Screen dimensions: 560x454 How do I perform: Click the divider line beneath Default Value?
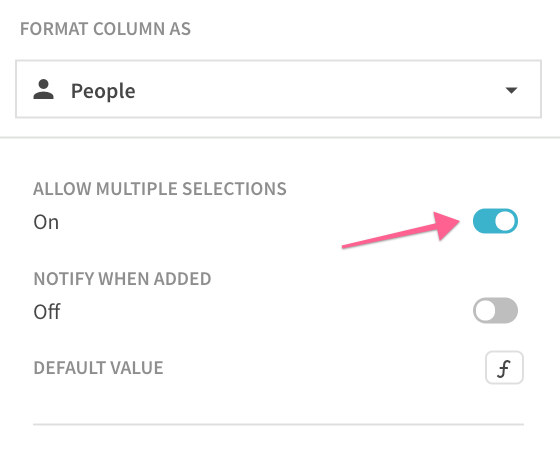[278, 424]
